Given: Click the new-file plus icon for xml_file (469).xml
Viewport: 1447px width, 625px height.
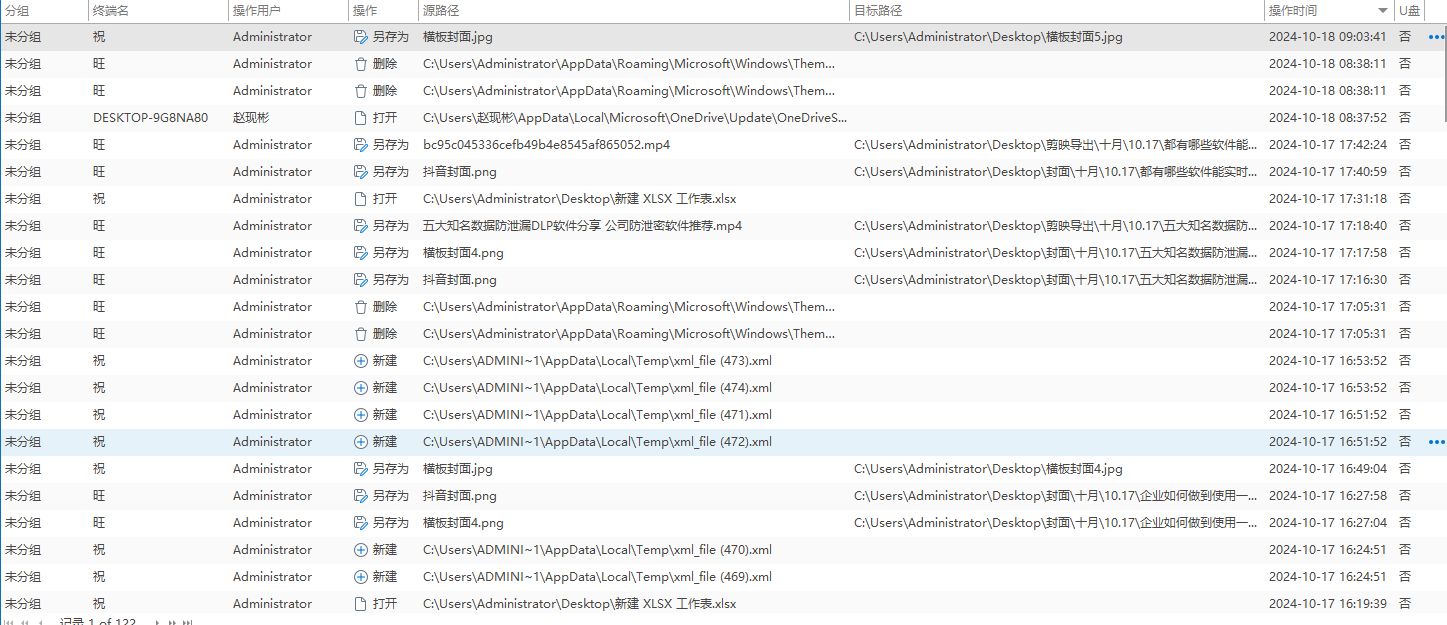Looking at the screenshot, I should (x=361, y=577).
